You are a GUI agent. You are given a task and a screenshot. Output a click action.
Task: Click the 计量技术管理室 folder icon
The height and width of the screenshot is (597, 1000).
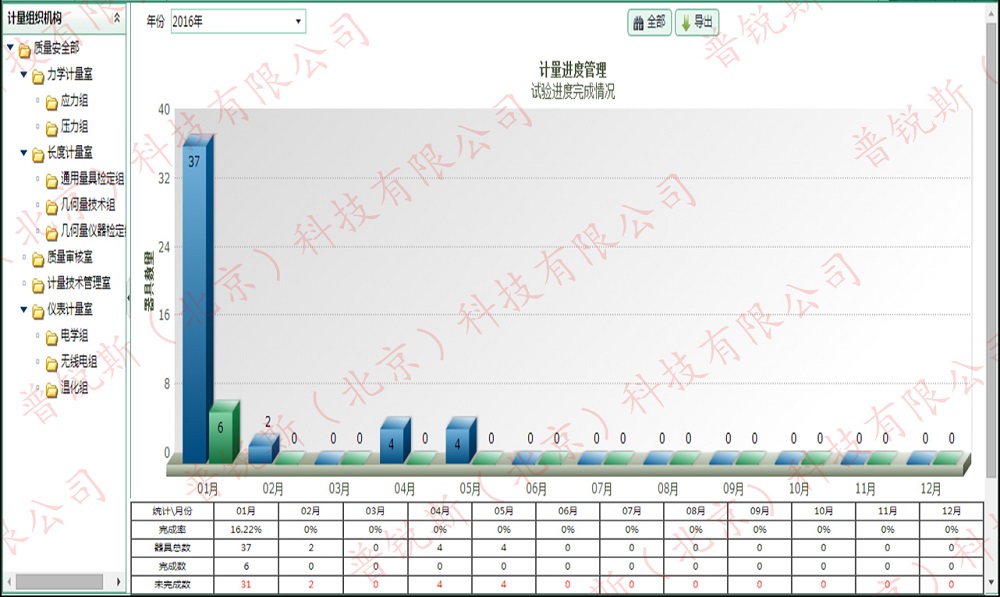coord(38,284)
